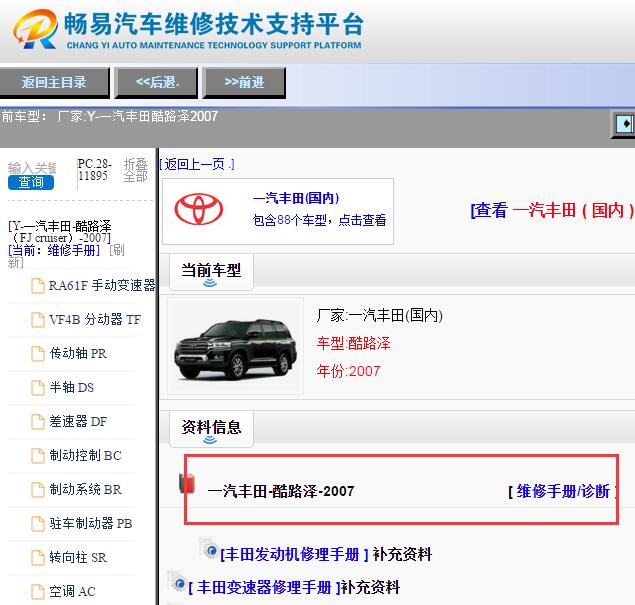Viewport: 635px width, 605px height.
Task: Click the blue 查询 search button
Action: click(31, 183)
